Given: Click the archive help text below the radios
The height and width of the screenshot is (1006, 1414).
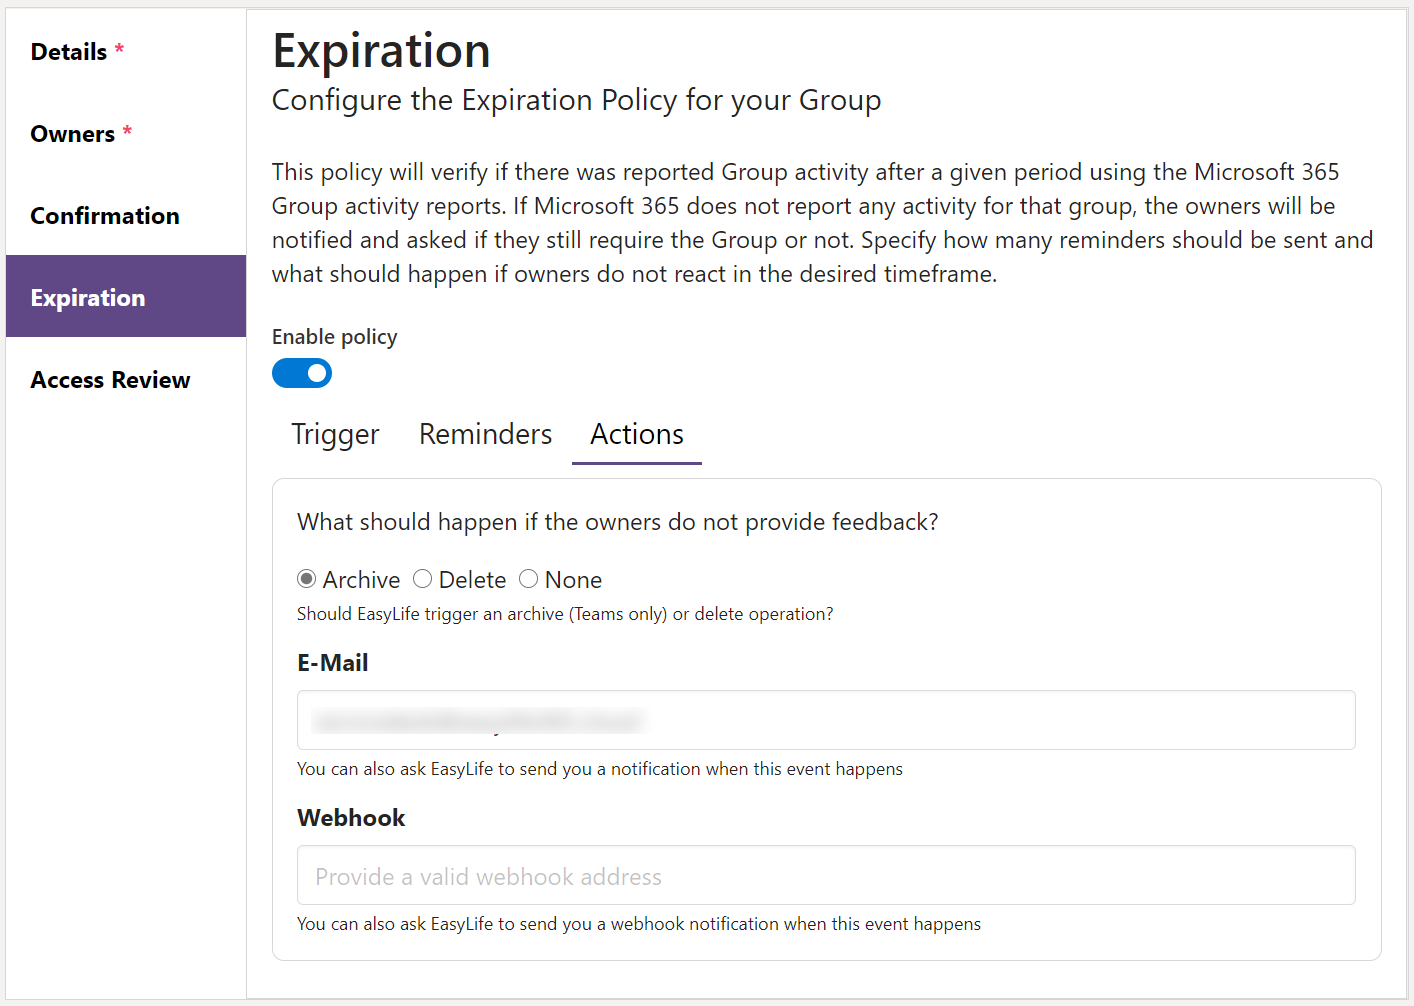Looking at the screenshot, I should tap(565, 613).
